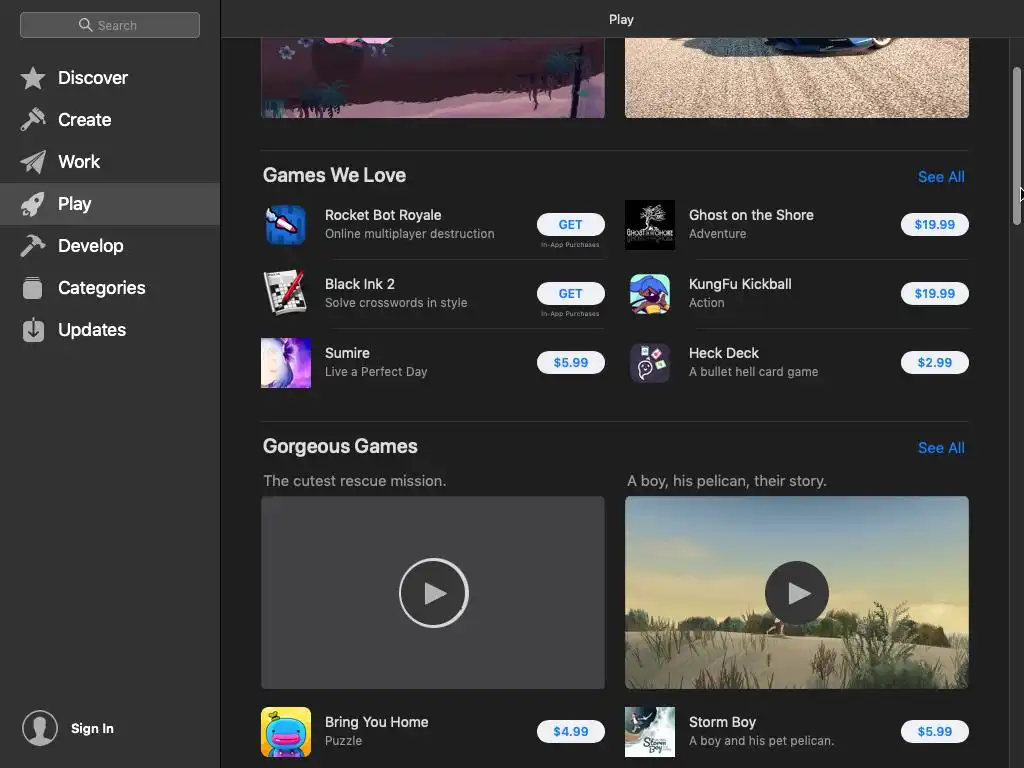Click the Play rocket icon

33,204
